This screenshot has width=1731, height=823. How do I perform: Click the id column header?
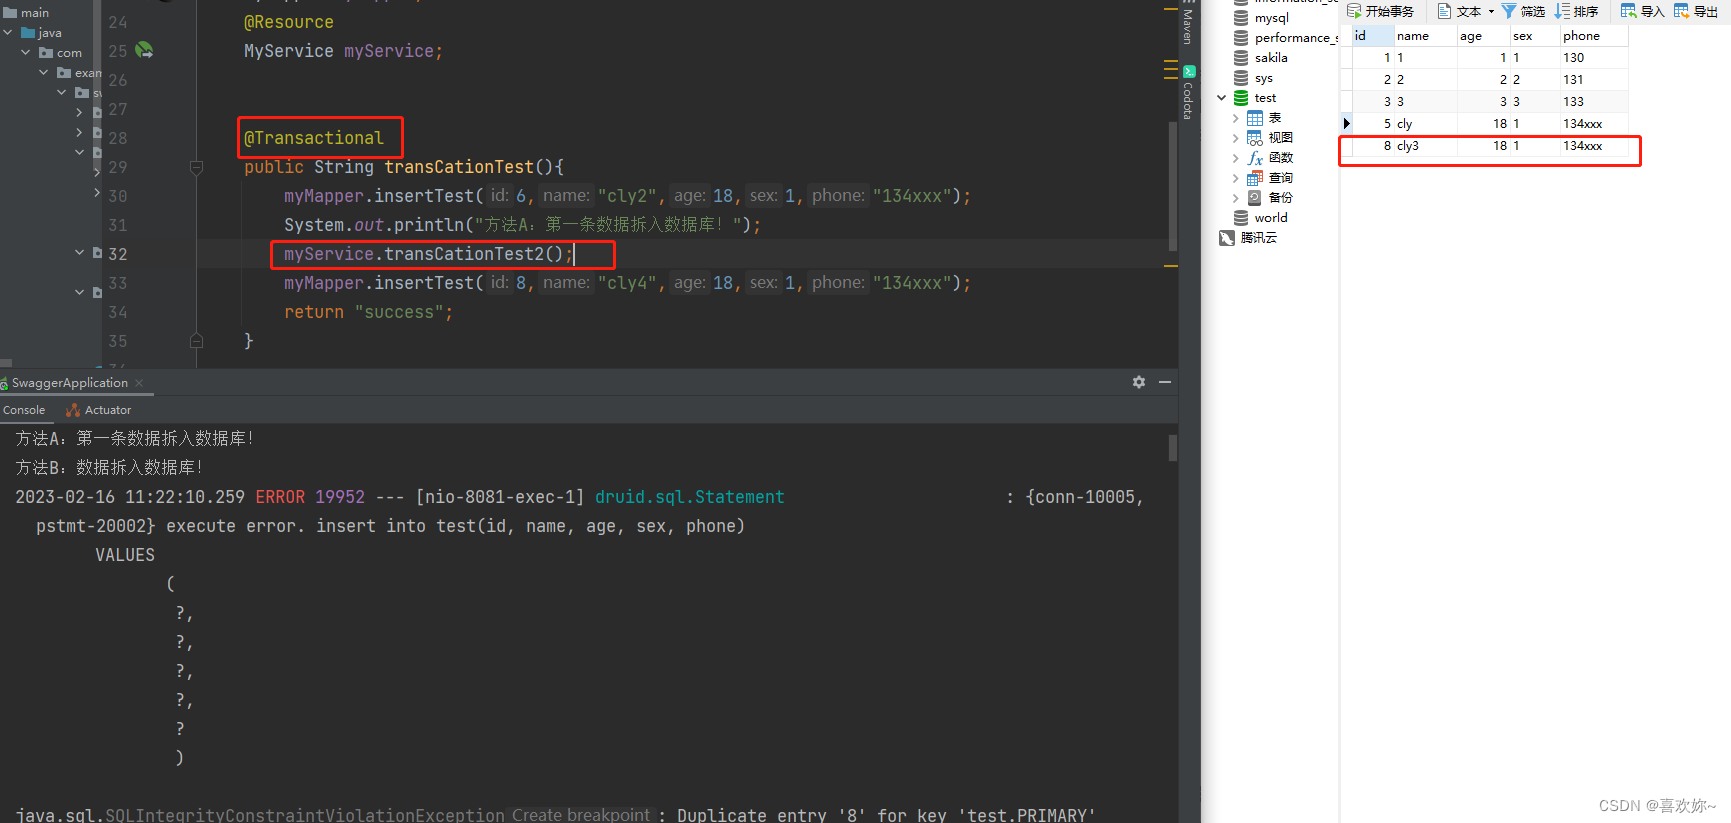tap(1373, 36)
